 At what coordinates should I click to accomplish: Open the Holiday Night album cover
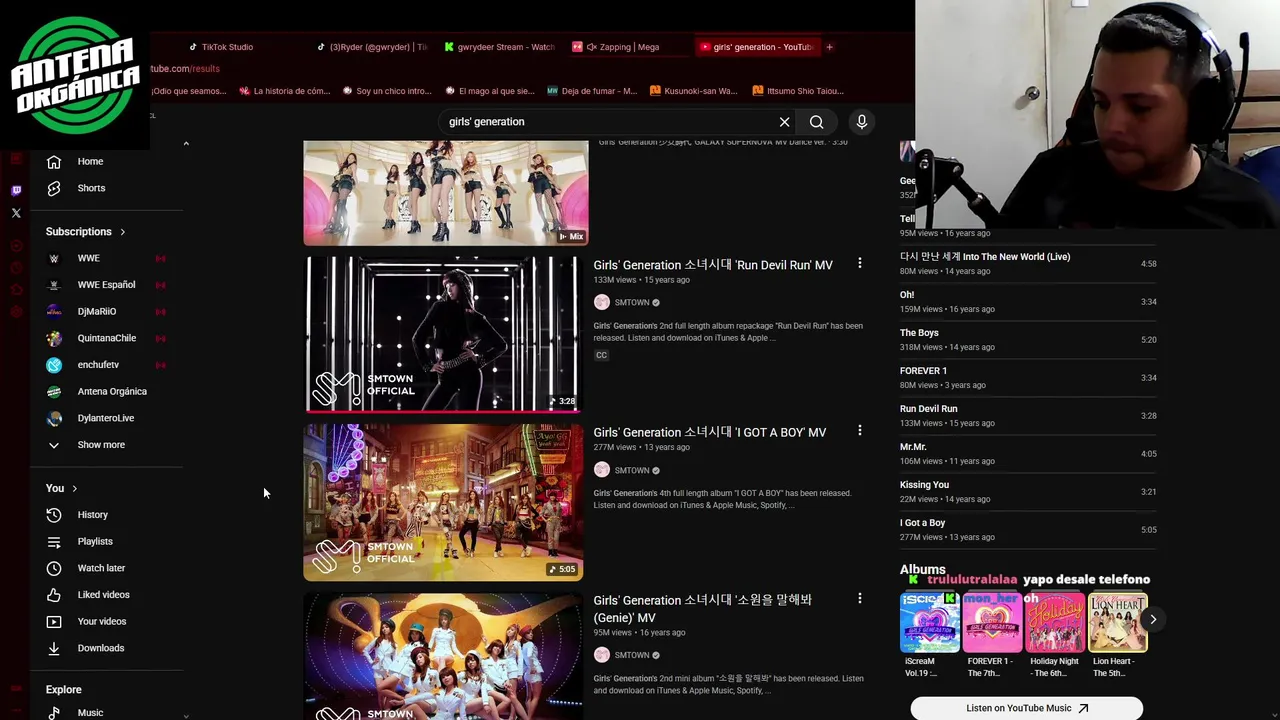pyautogui.click(x=1055, y=622)
